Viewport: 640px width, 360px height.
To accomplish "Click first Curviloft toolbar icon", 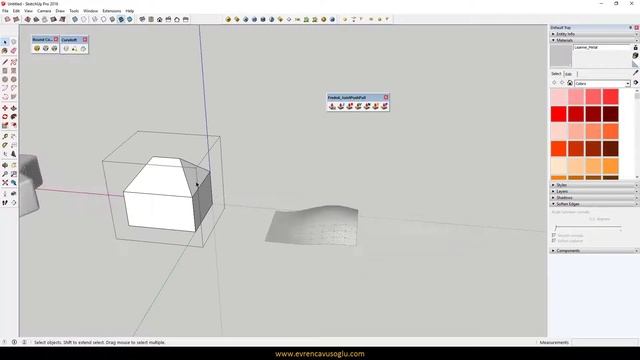I will pyautogui.click(x=66, y=49).
